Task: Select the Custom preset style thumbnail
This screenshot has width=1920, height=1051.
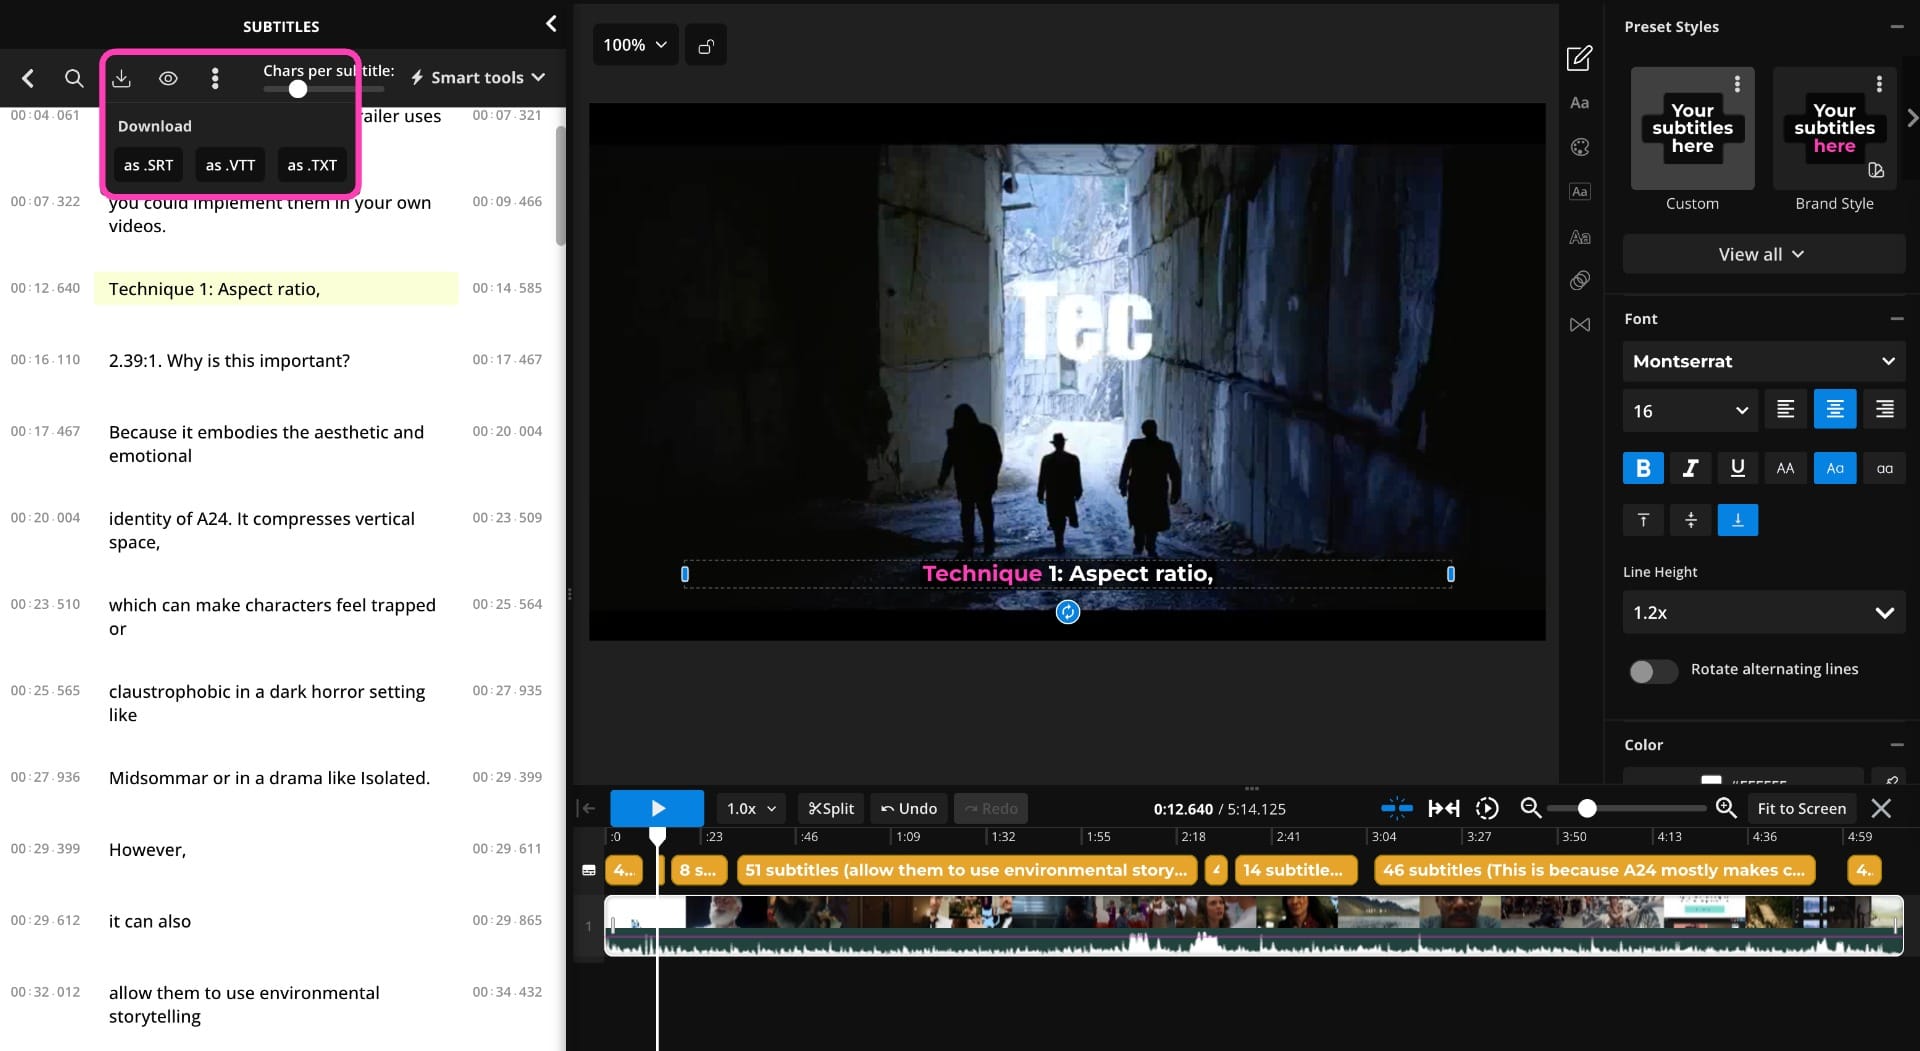Action: (x=1692, y=128)
